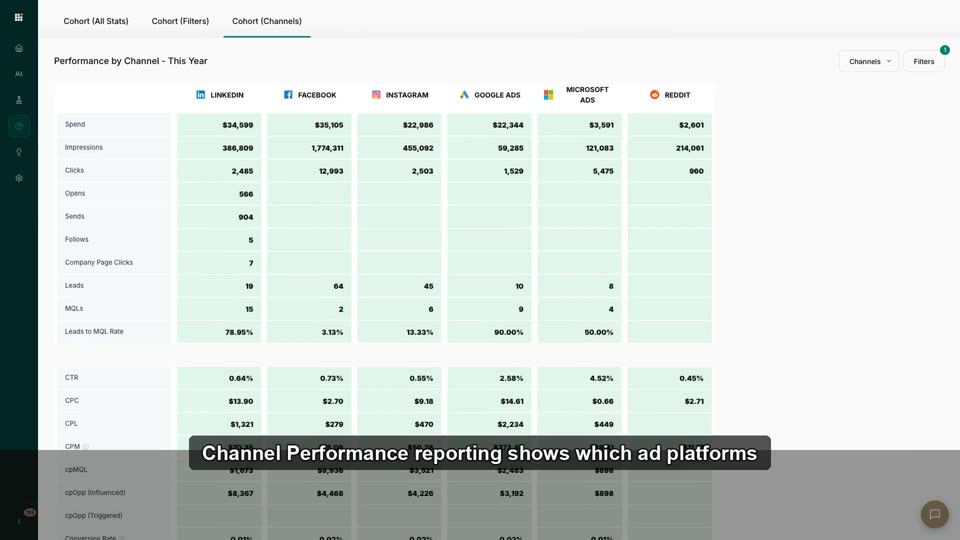The height and width of the screenshot is (540, 960).
Task: Click the LinkedIn column header icon
Action: tap(201, 94)
